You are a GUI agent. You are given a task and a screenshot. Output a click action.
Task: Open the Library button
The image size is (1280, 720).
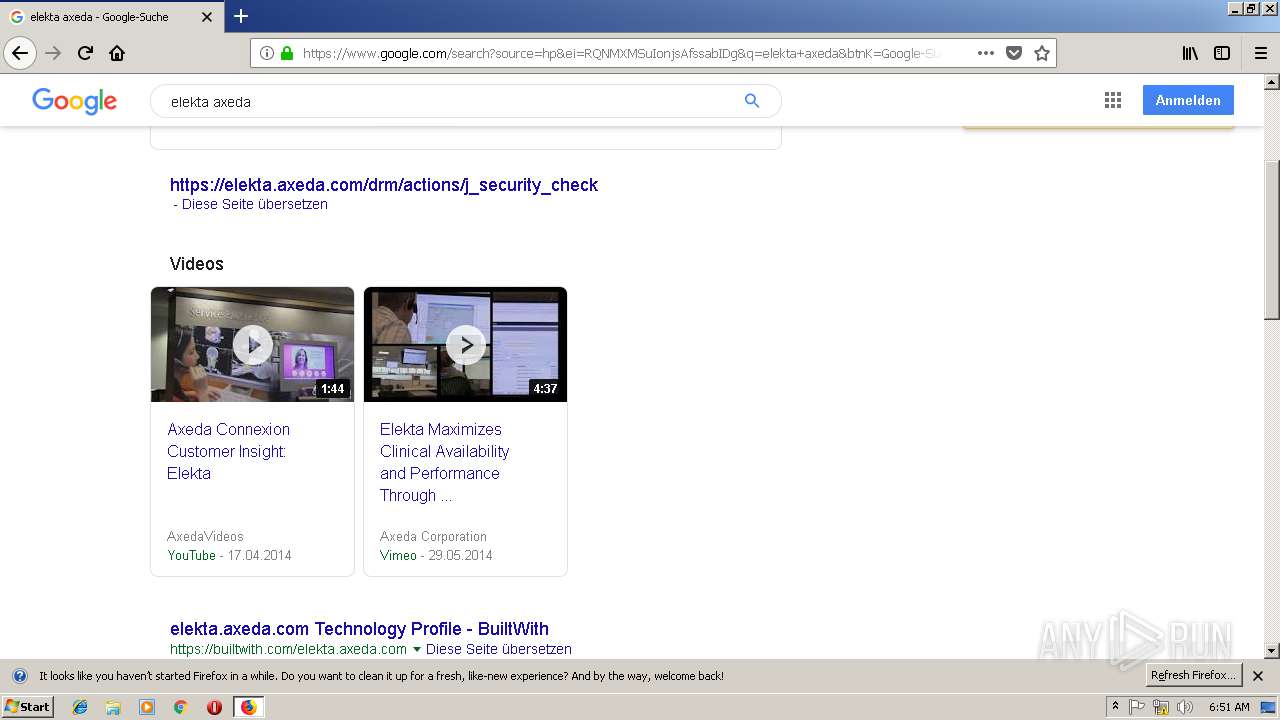click(1190, 53)
